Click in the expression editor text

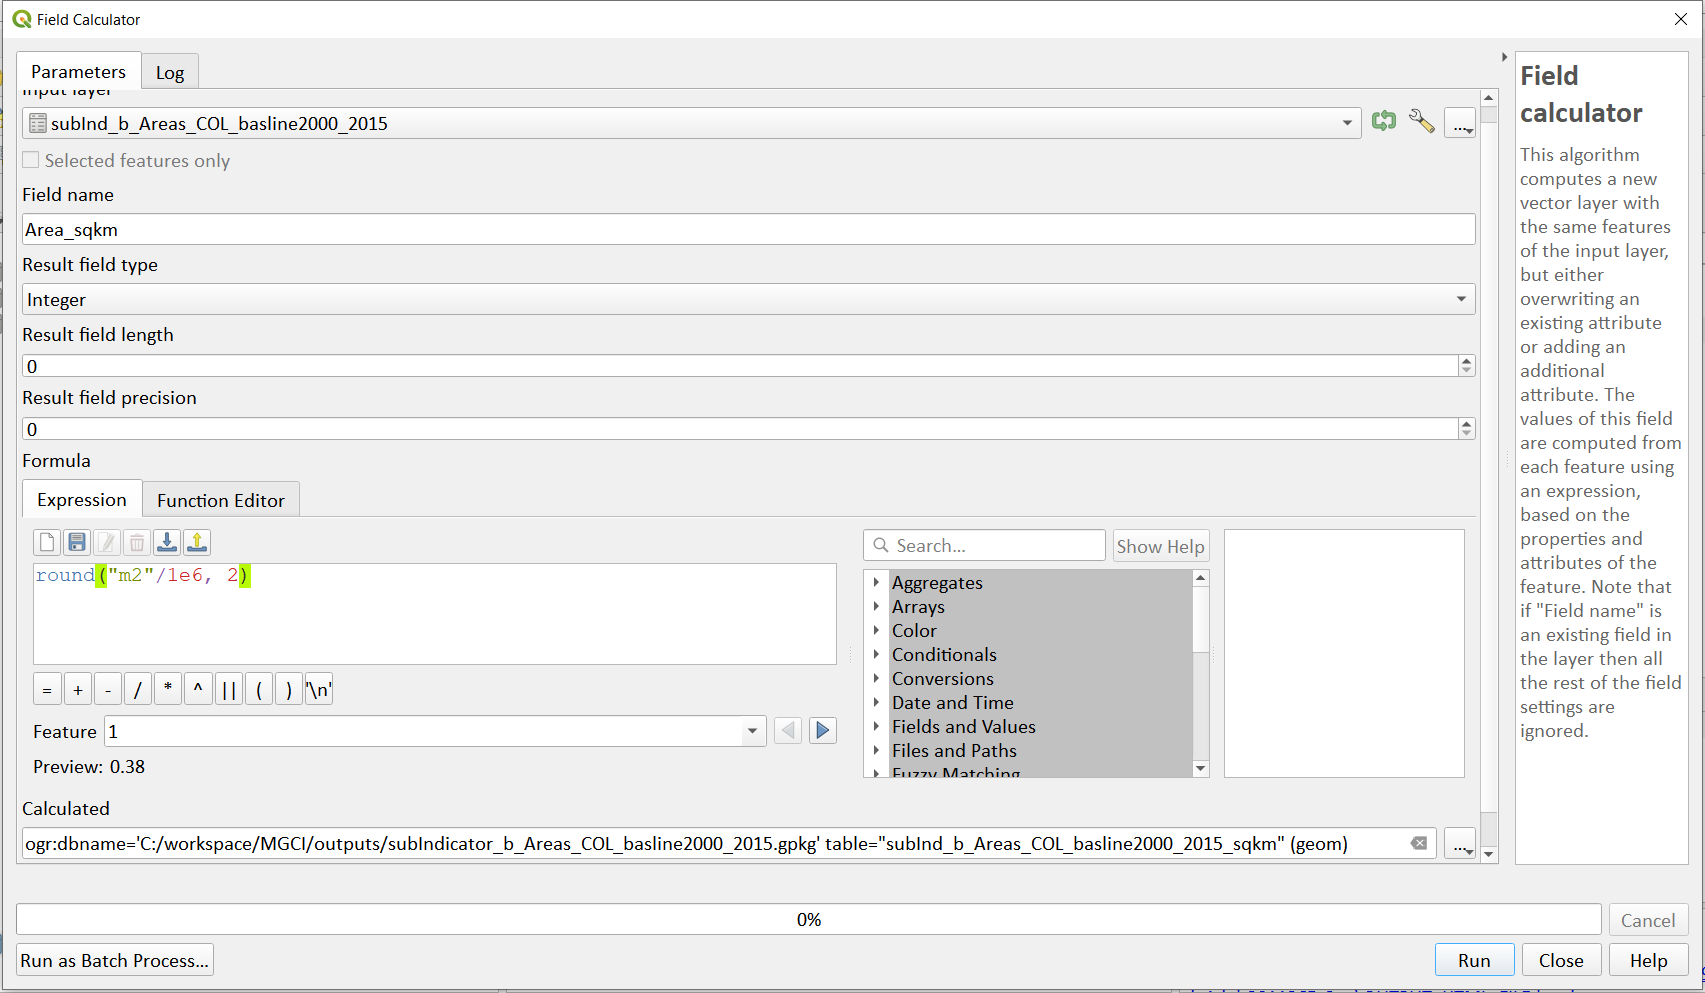435,613
